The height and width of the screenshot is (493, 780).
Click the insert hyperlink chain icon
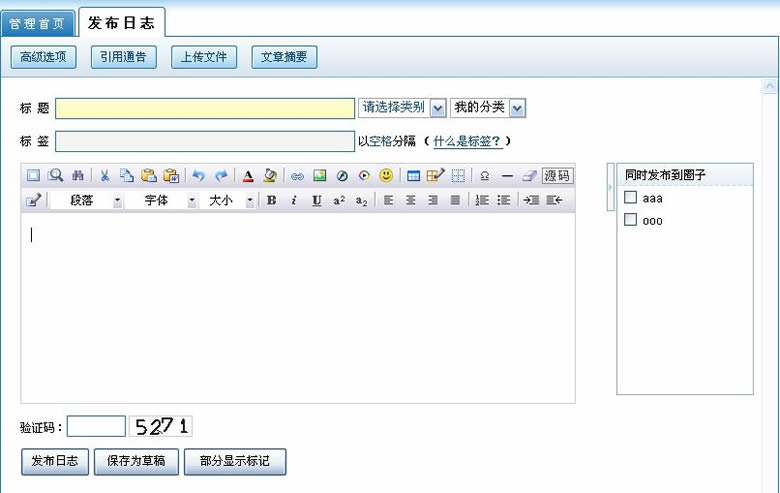[x=297, y=176]
